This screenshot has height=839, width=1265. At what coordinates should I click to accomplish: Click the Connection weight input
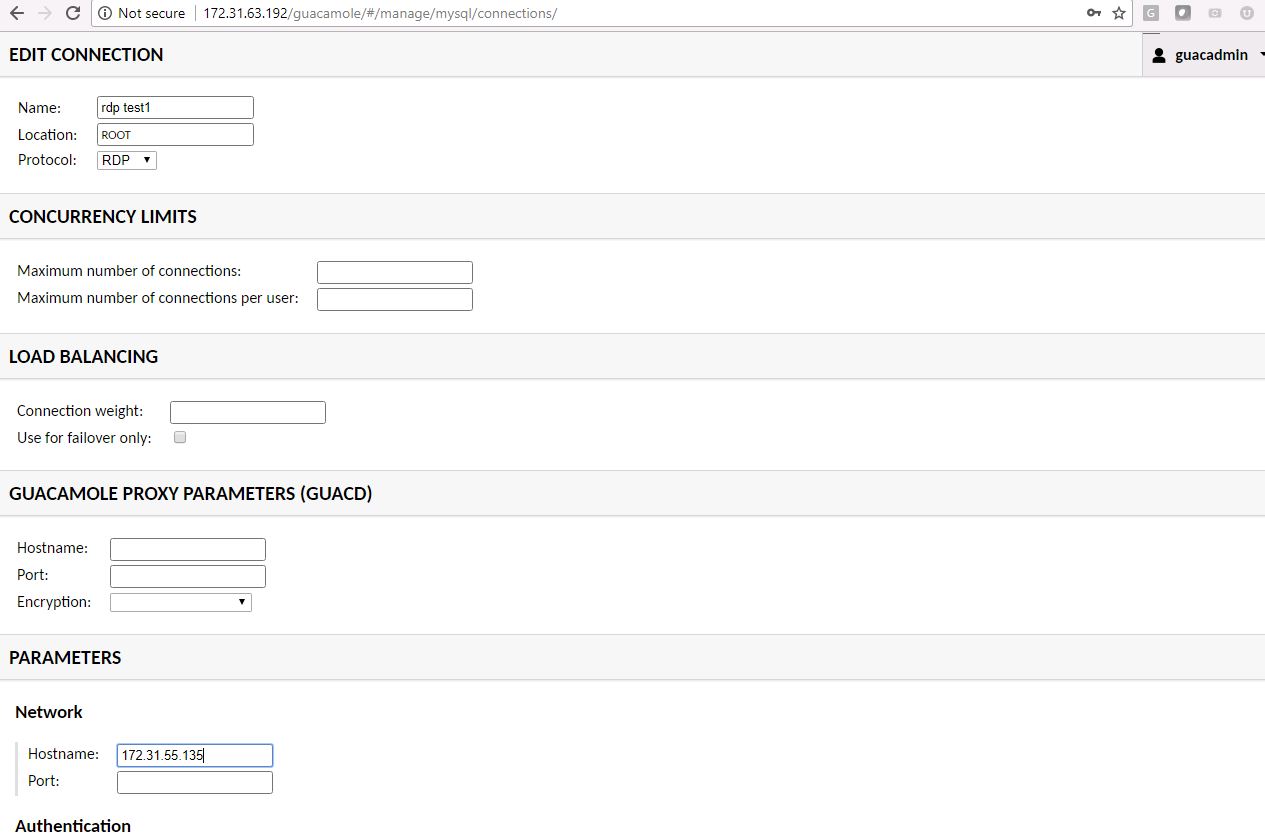pos(248,412)
